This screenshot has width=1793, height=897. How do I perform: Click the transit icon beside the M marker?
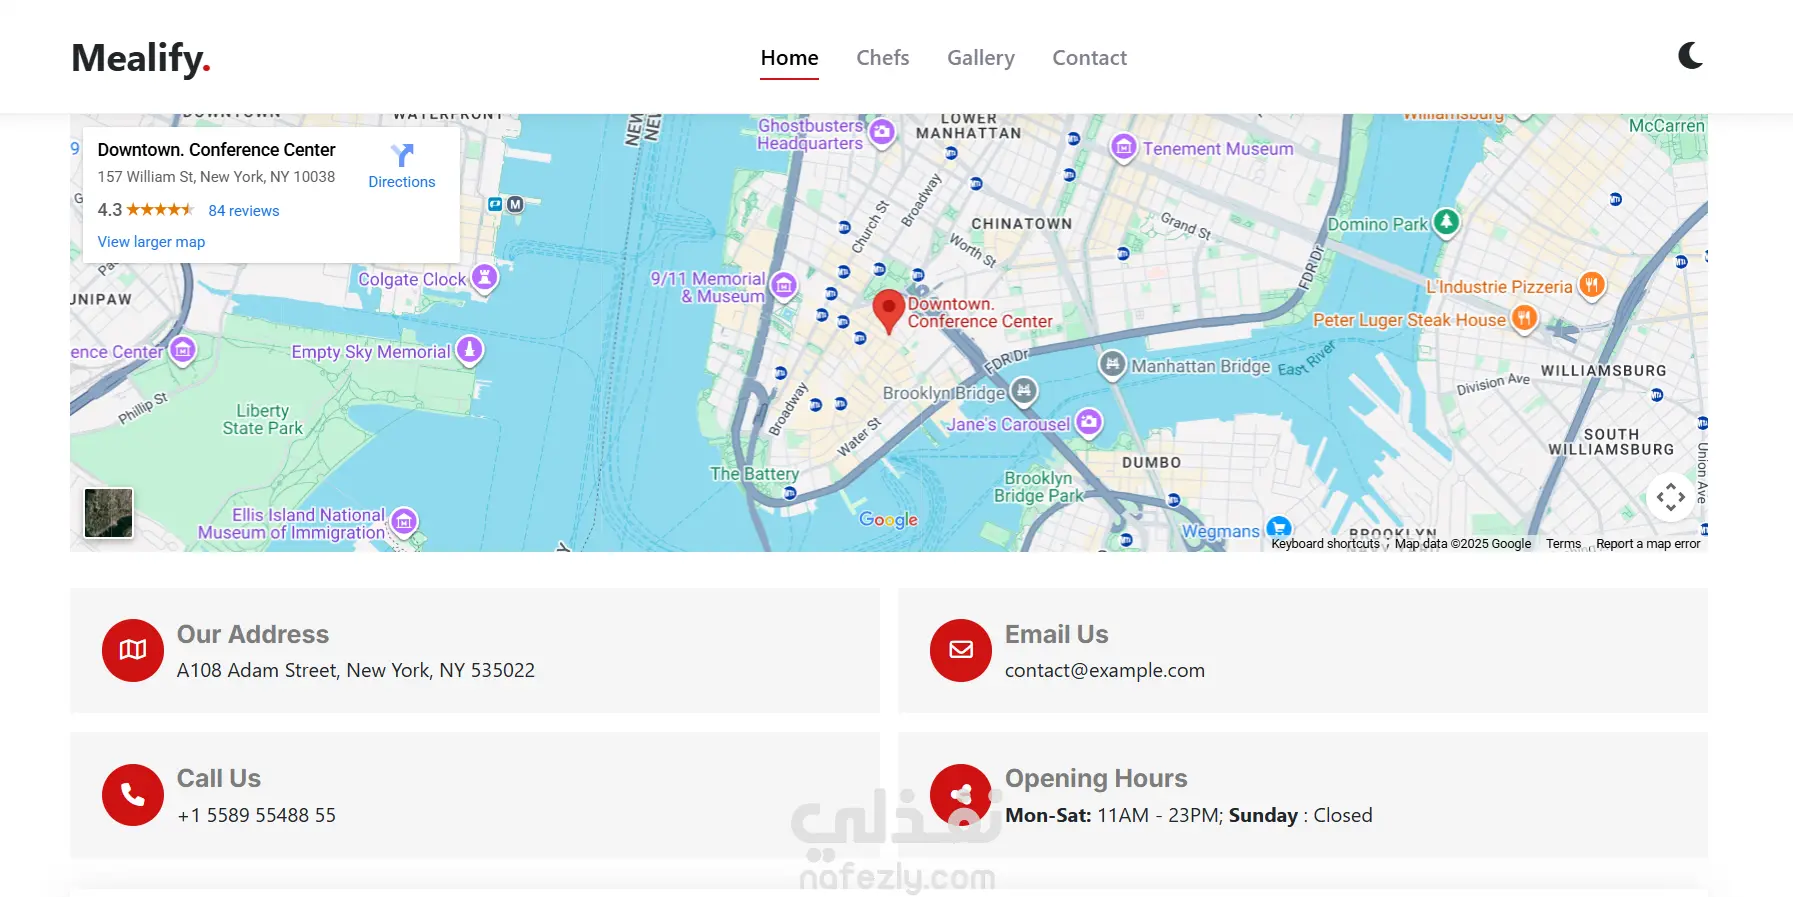(x=495, y=204)
